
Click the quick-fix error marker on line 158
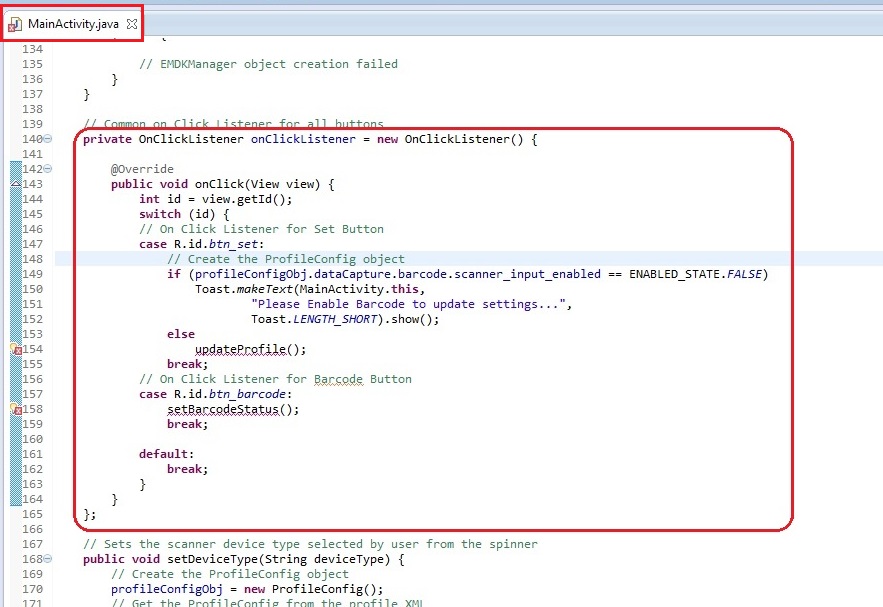click(16, 410)
